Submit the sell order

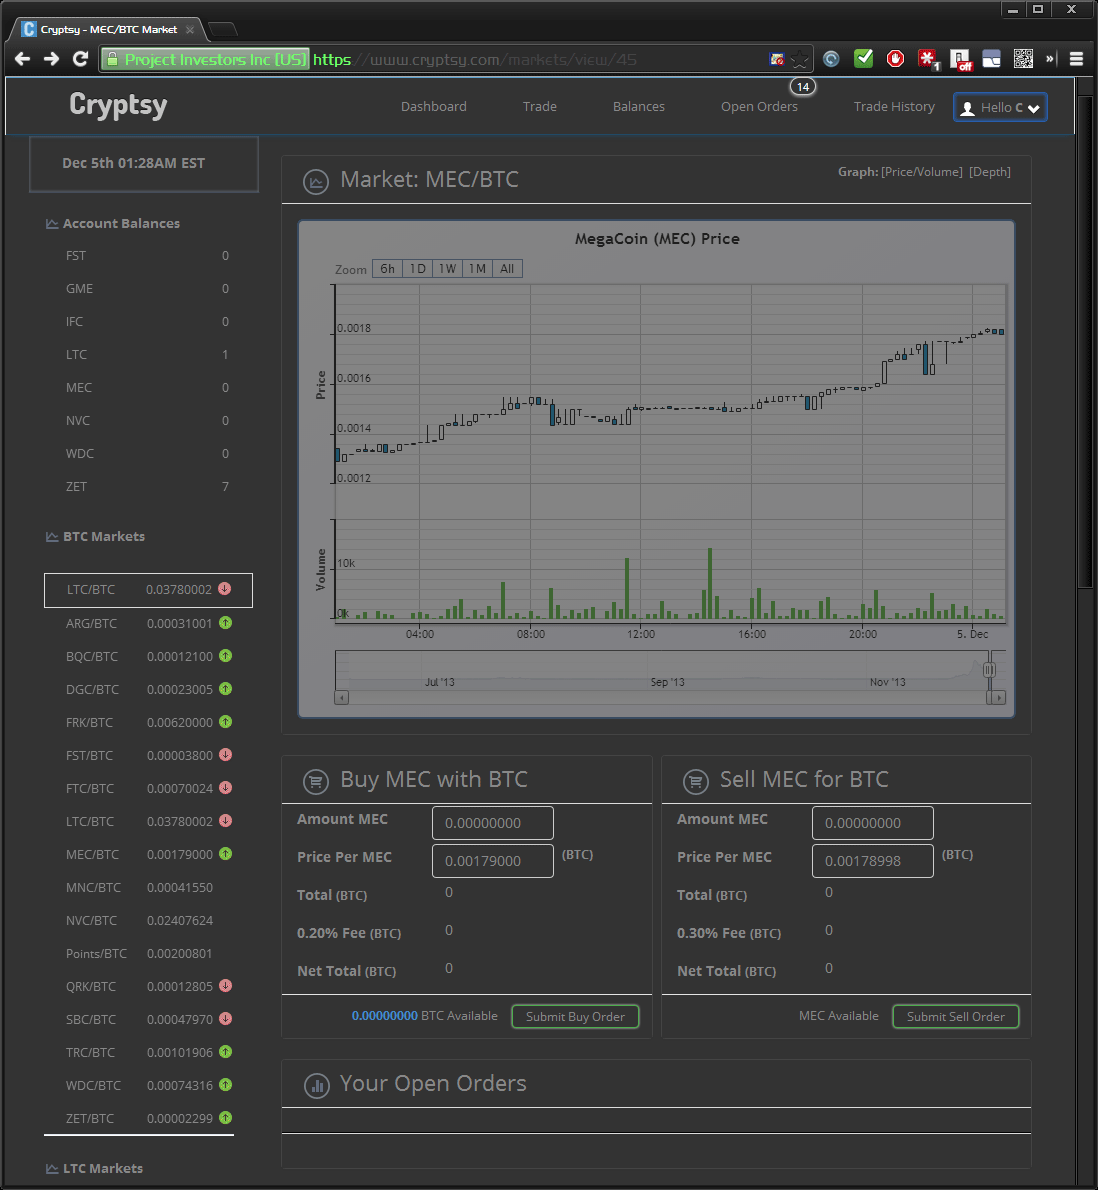955,1017
